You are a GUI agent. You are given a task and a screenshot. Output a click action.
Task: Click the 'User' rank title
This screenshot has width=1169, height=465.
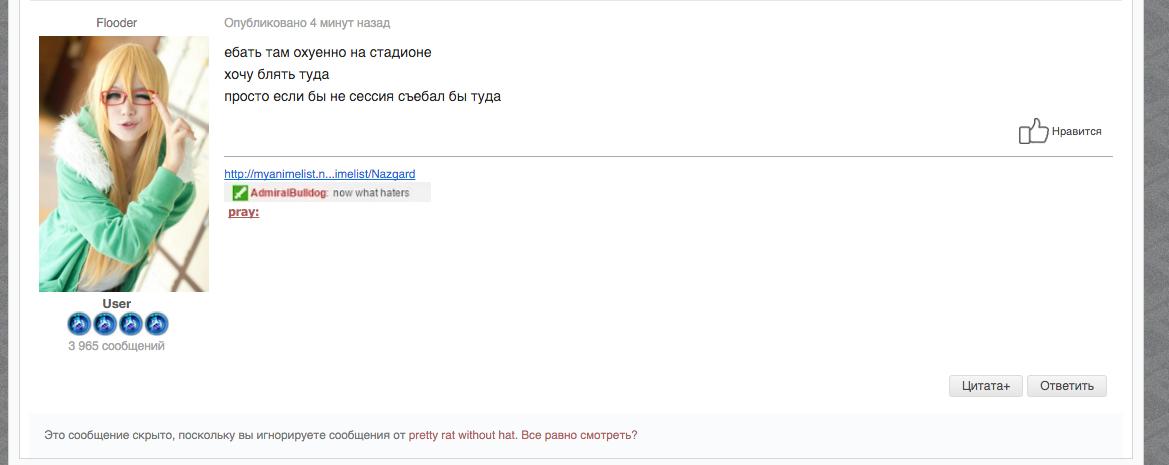pos(117,304)
